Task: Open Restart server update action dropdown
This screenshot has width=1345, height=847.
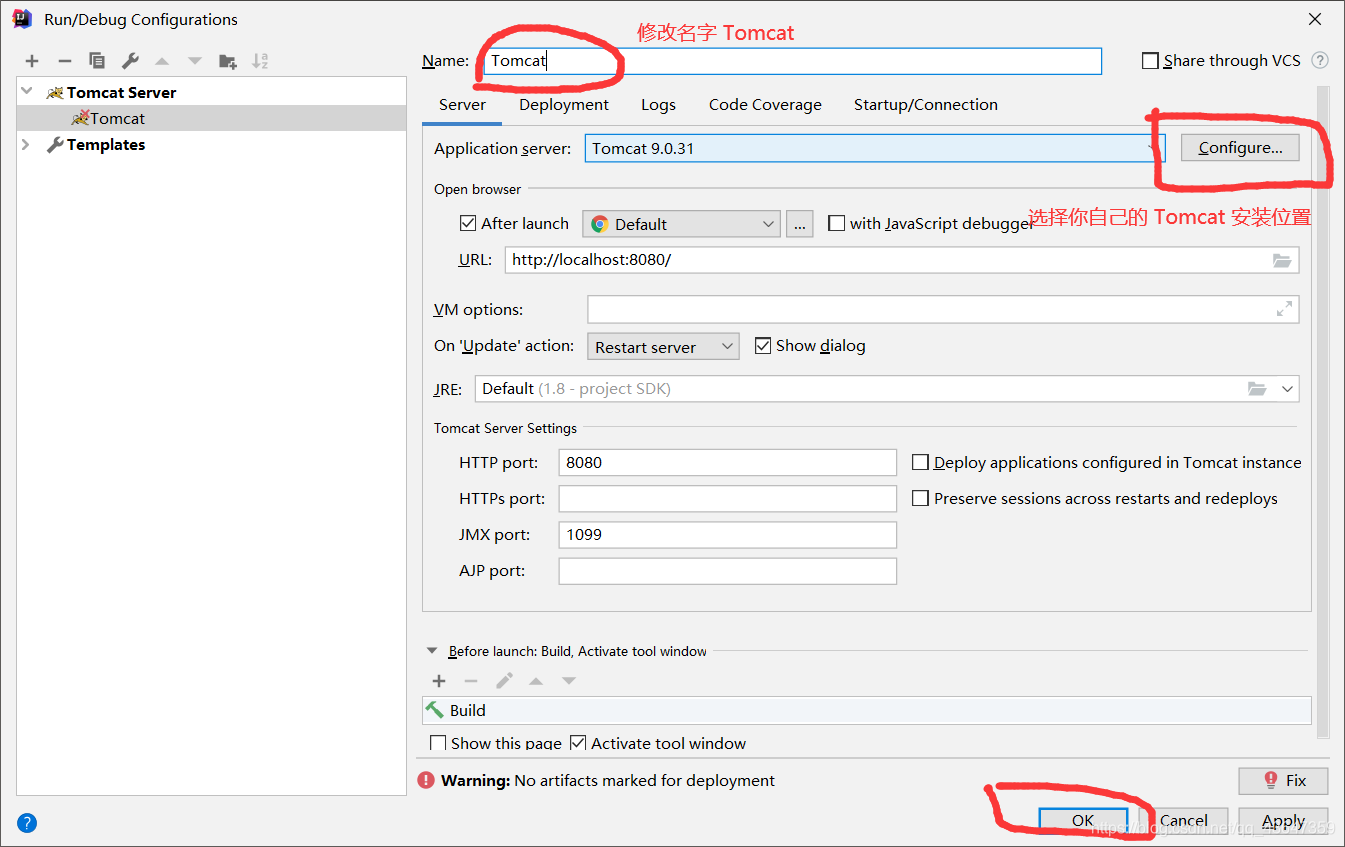Action: tap(663, 347)
